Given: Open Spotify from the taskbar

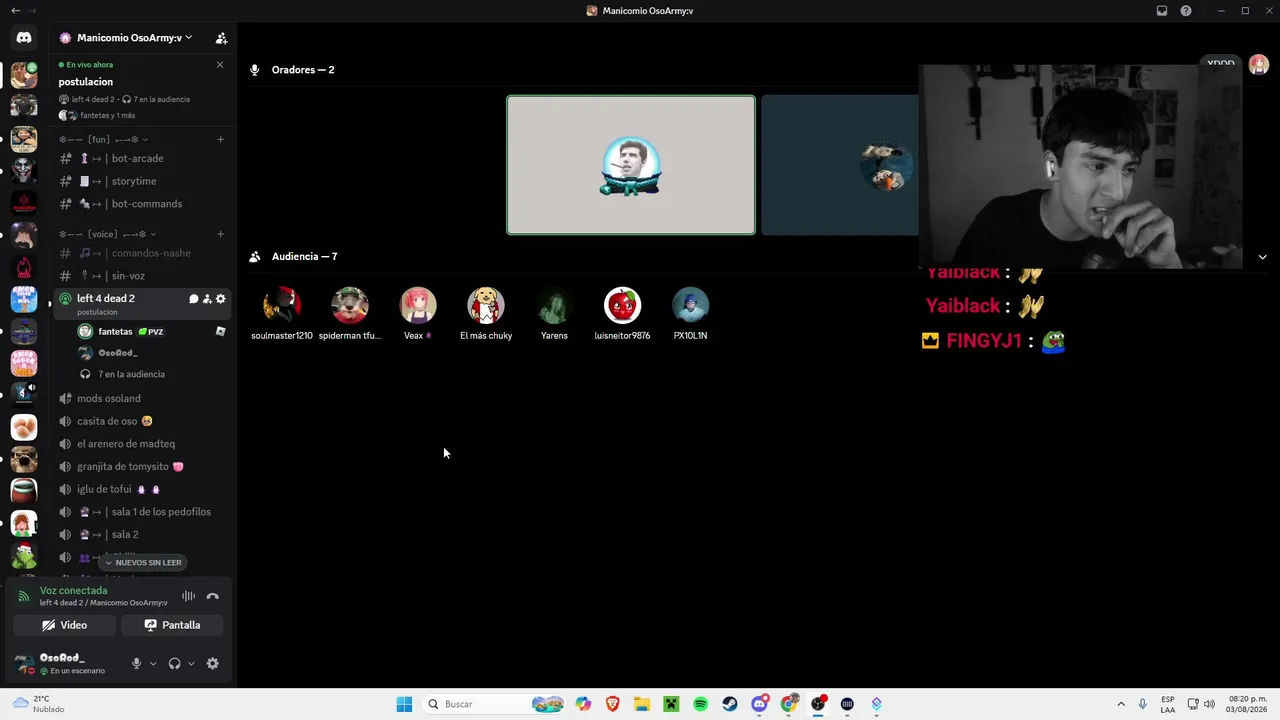Looking at the screenshot, I should coord(700,704).
